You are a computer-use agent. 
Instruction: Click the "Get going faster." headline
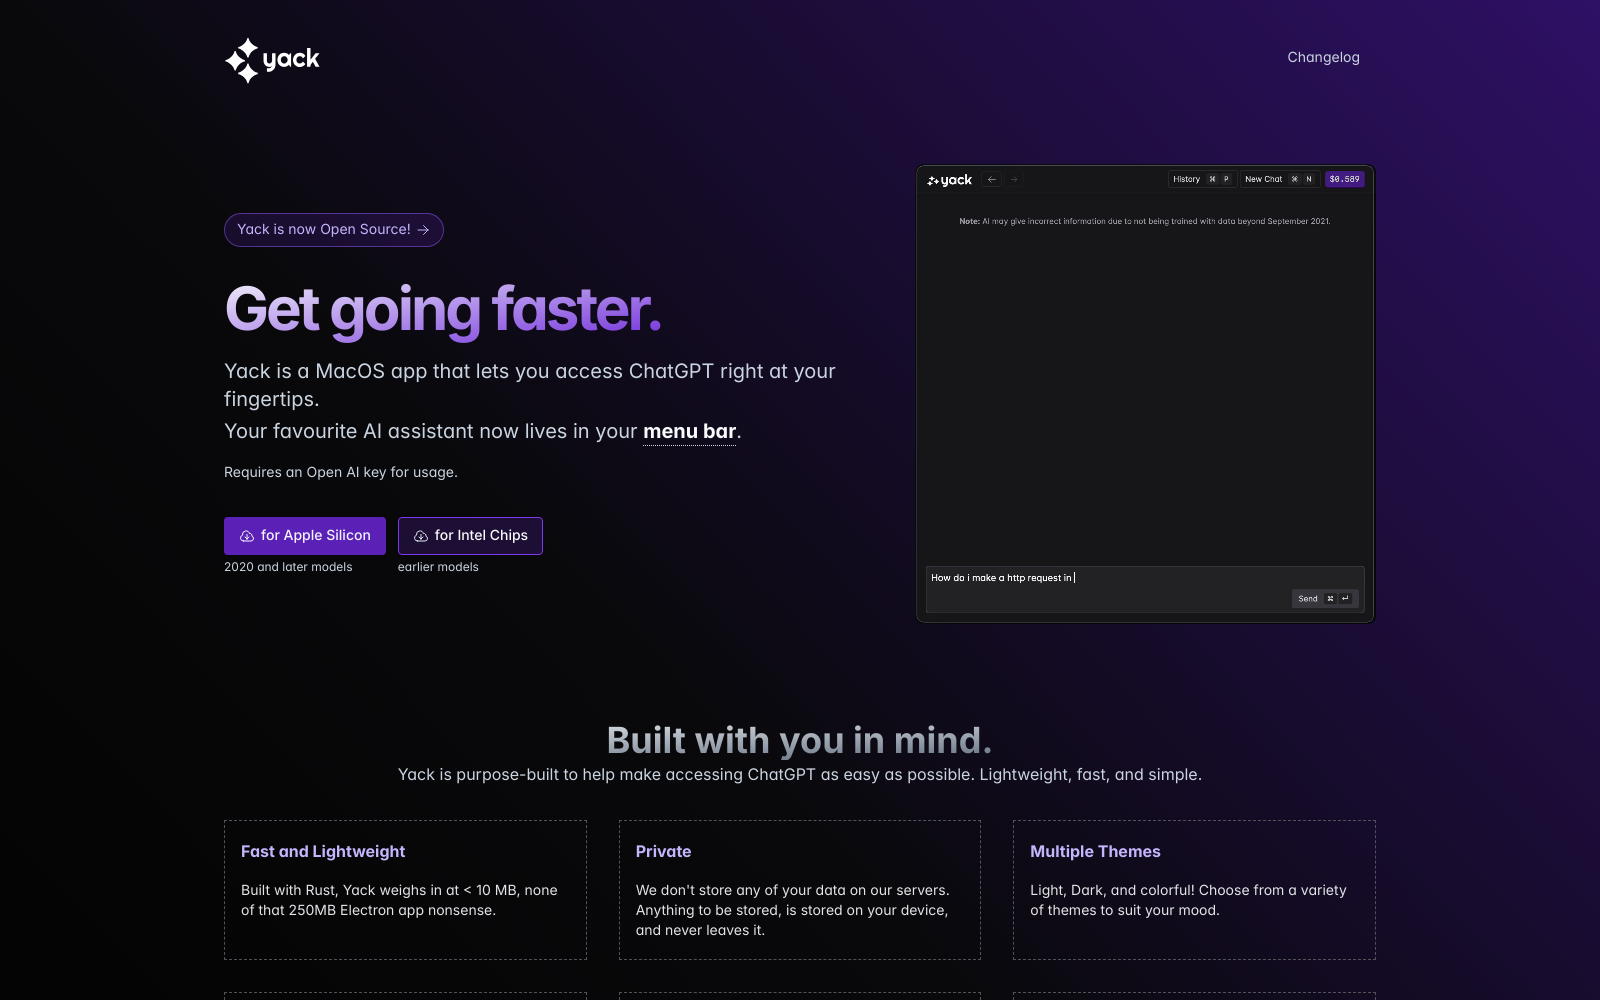pyautogui.click(x=443, y=309)
